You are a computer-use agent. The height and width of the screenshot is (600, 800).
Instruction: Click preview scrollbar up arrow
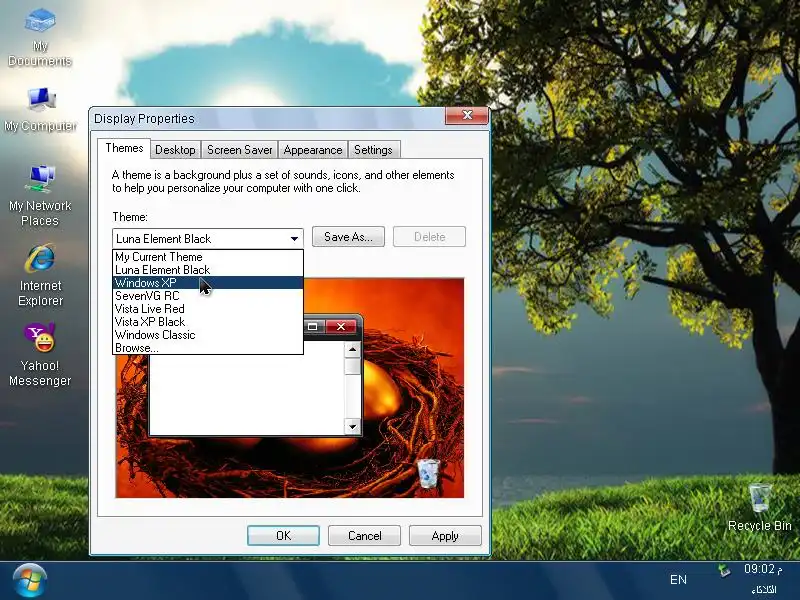(353, 349)
